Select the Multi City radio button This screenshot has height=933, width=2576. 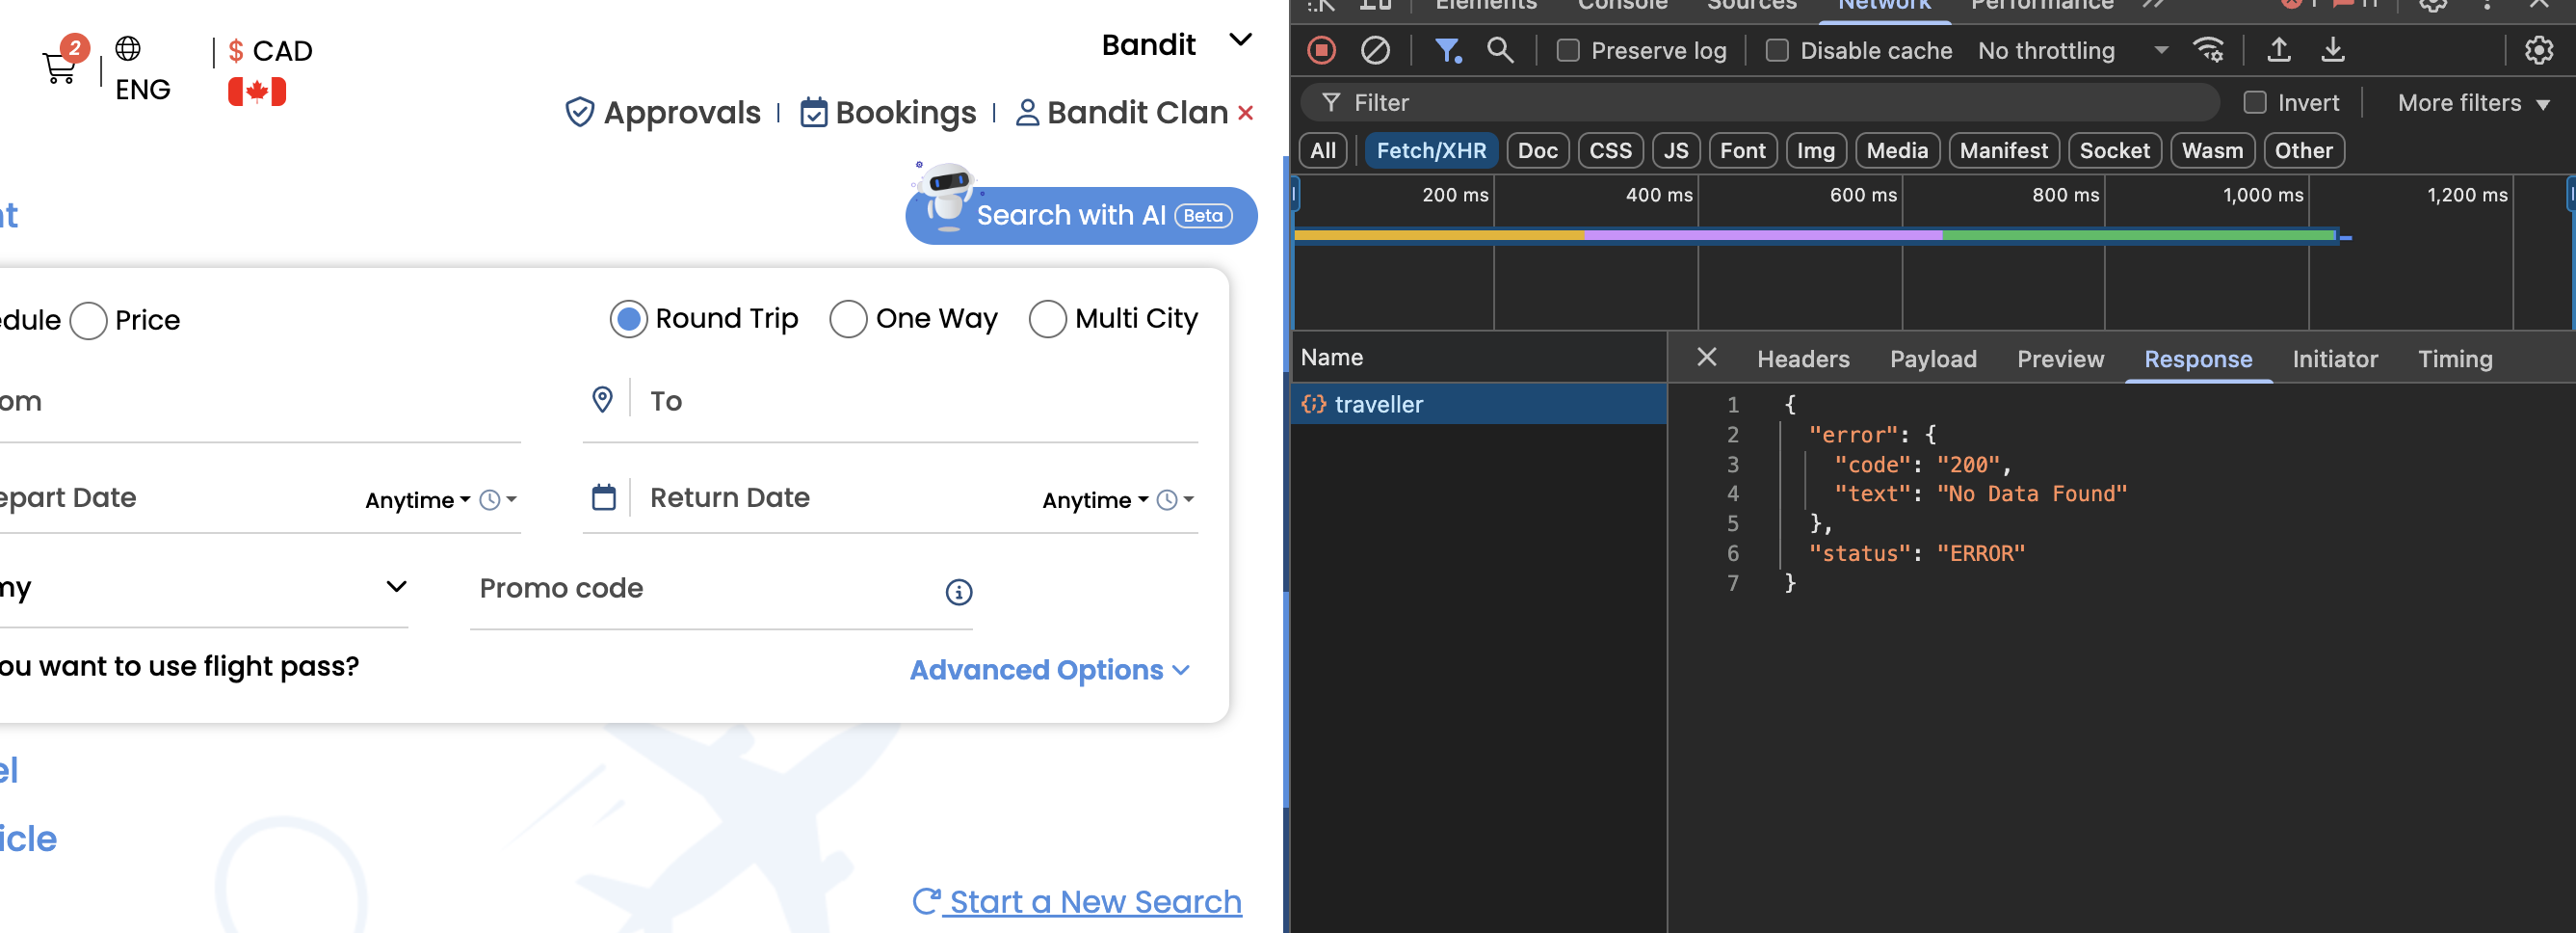pyautogui.click(x=1047, y=319)
